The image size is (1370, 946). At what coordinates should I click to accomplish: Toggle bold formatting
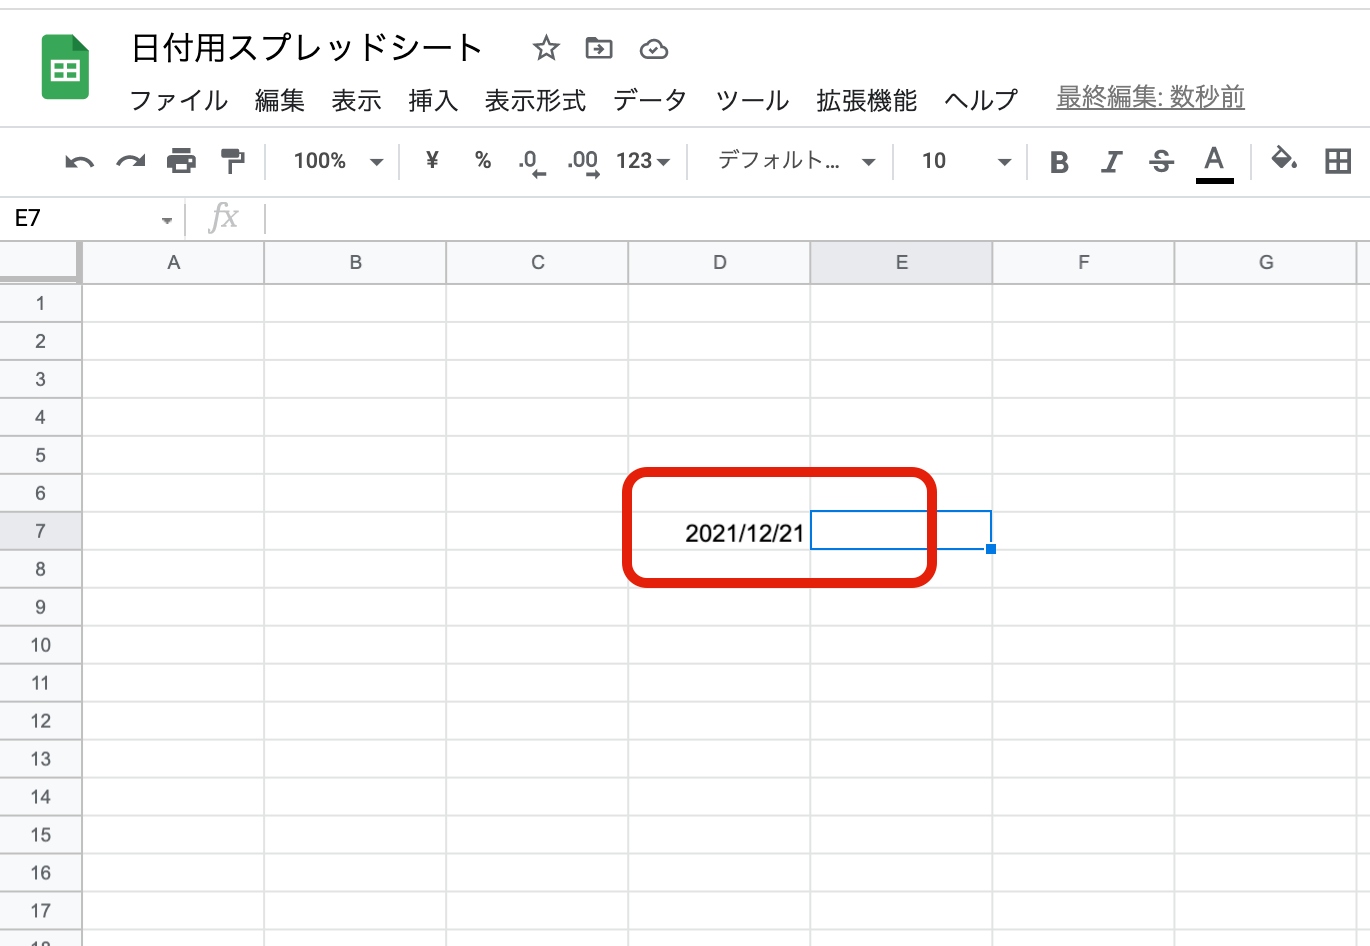(x=1060, y=162)
